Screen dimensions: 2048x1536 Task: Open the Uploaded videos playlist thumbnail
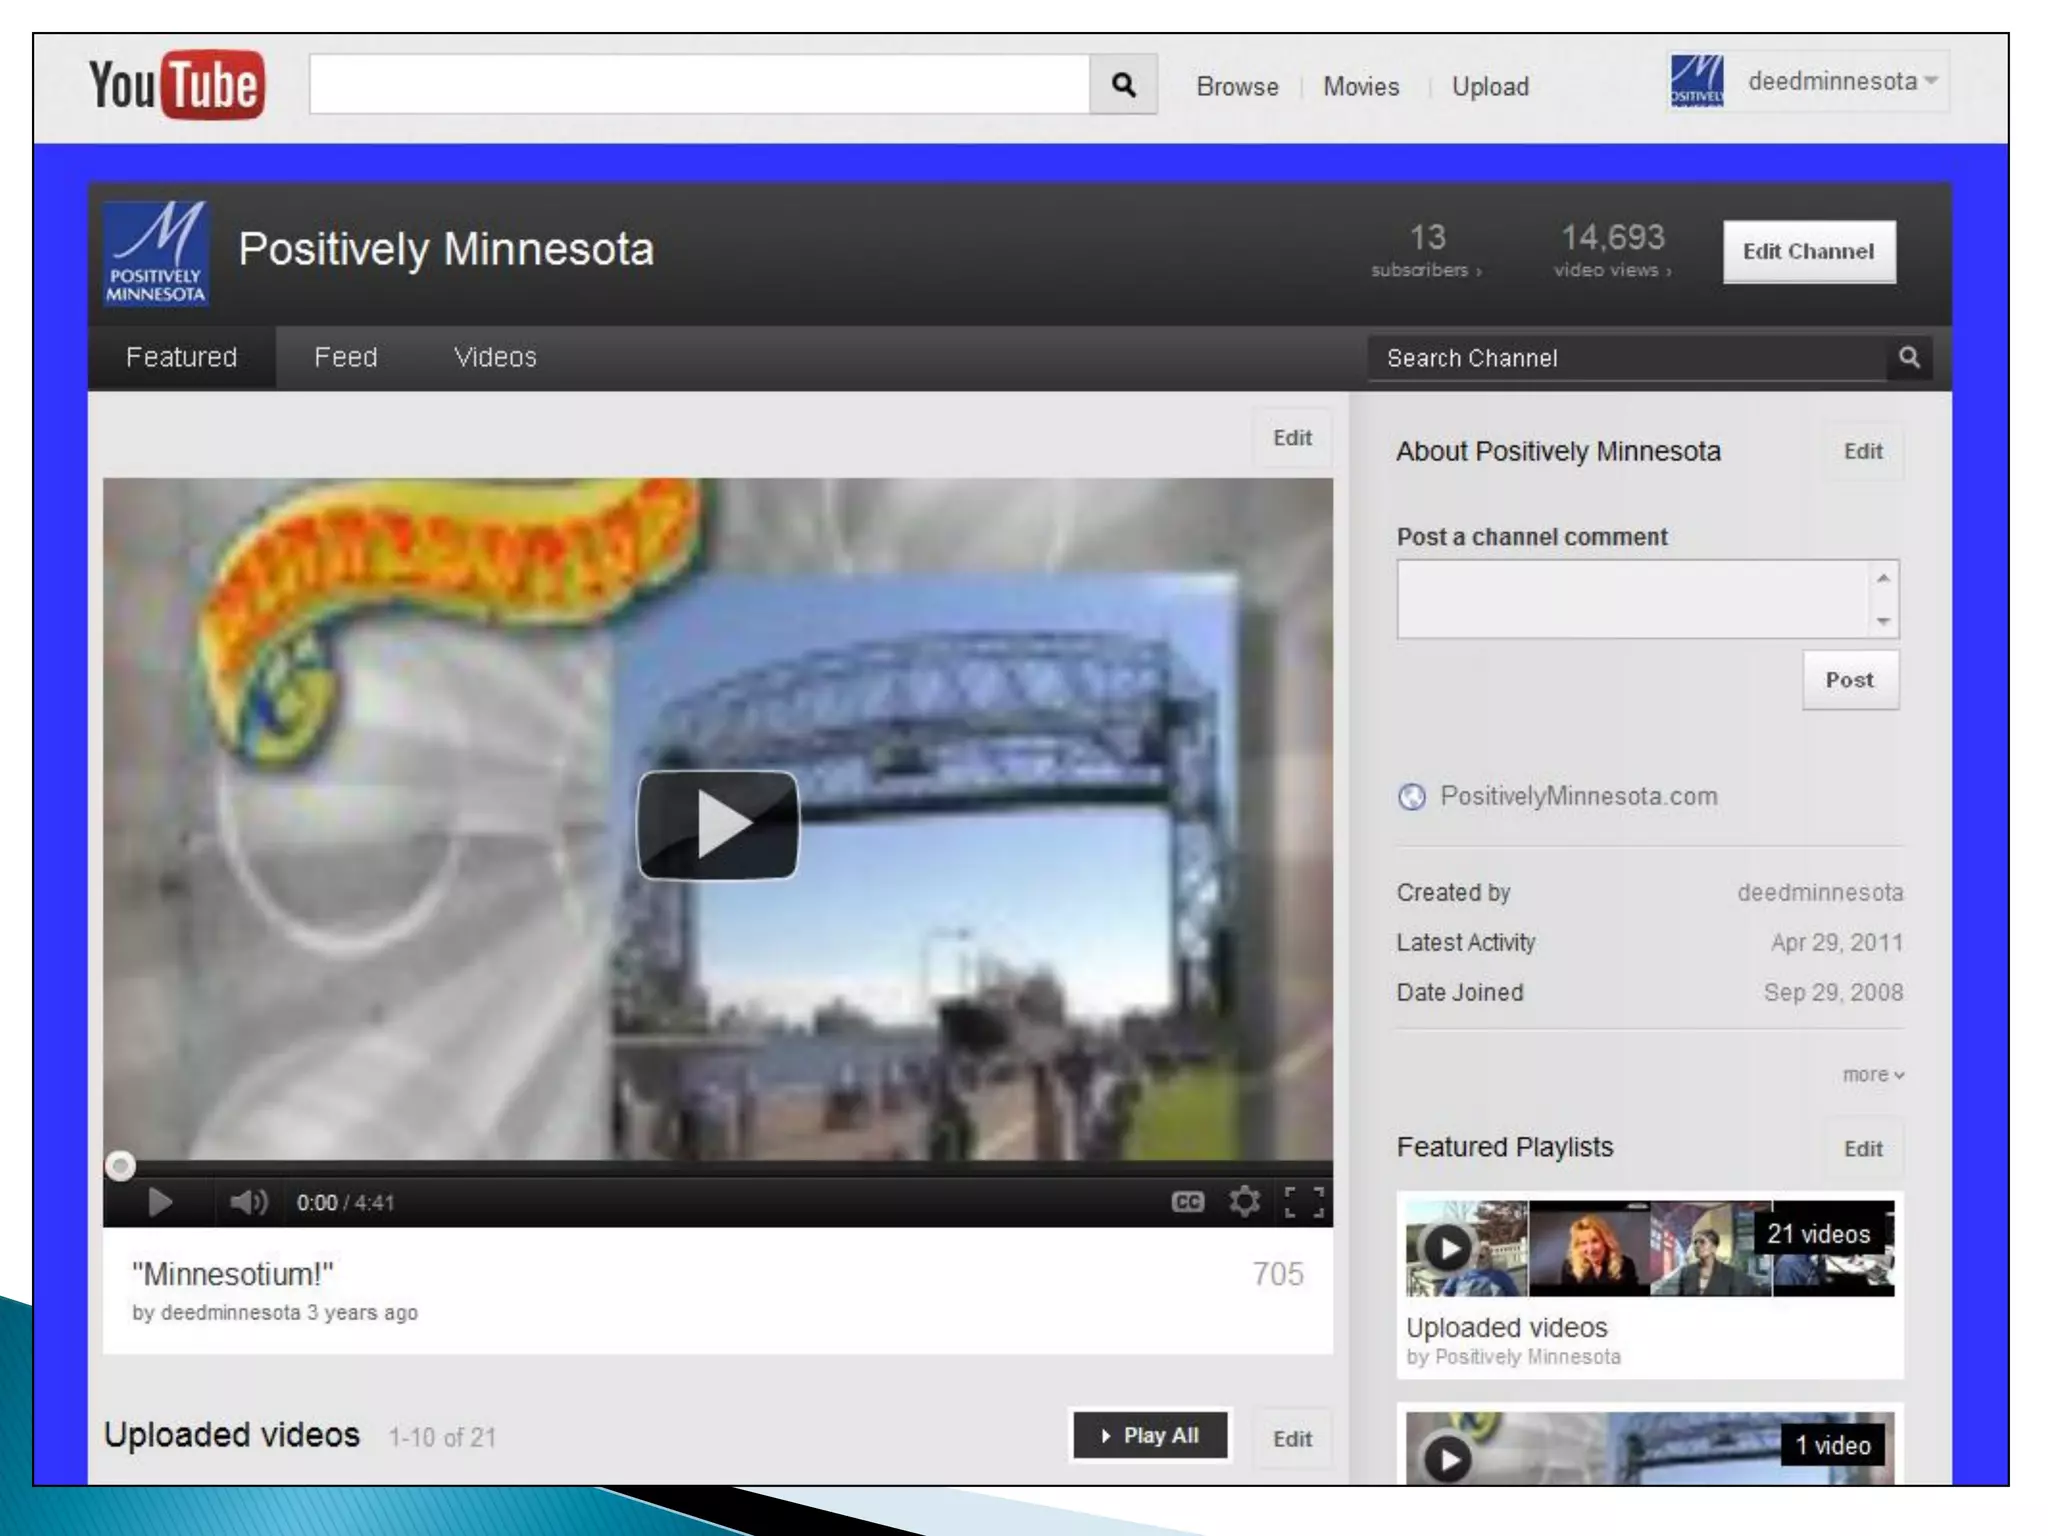[1649, 1248]
